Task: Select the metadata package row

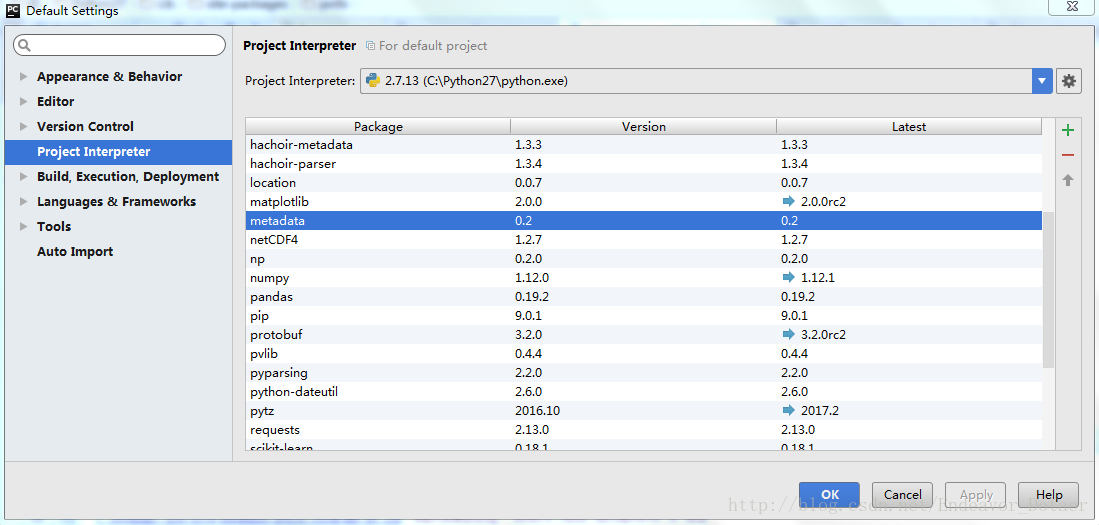Action: [643, 221]
